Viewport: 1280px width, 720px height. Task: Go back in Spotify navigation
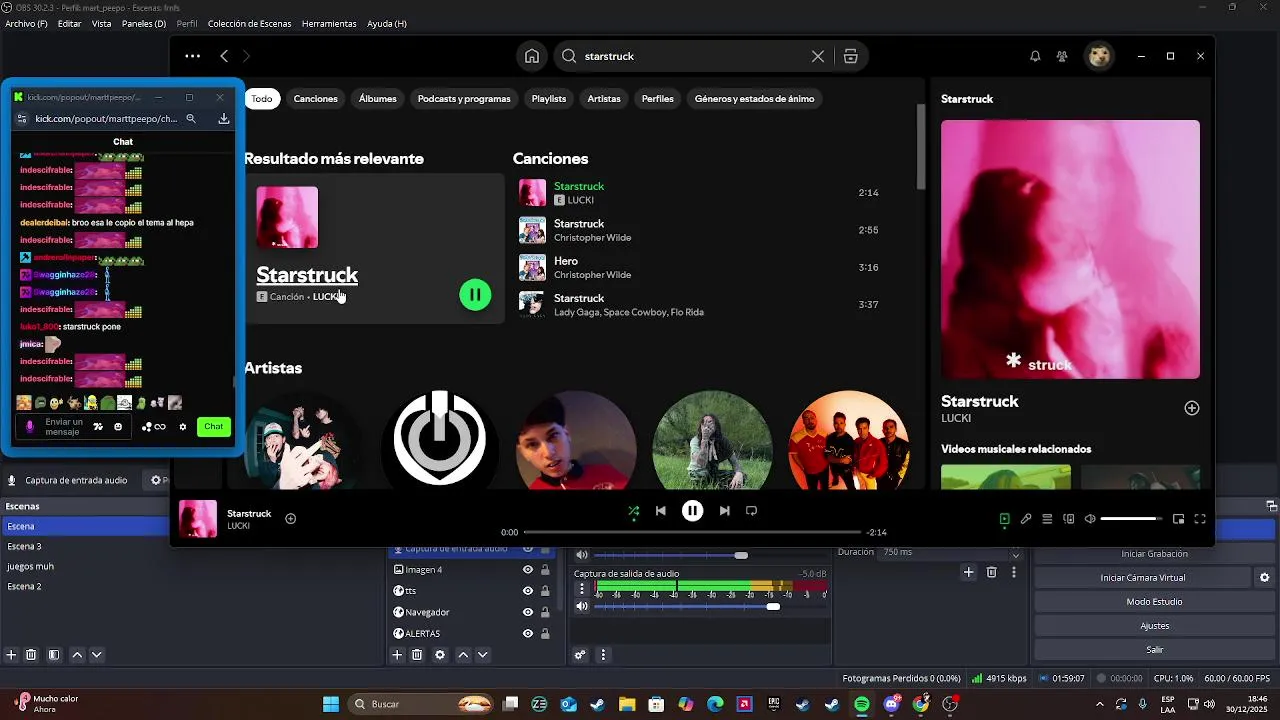click(224, 56)
